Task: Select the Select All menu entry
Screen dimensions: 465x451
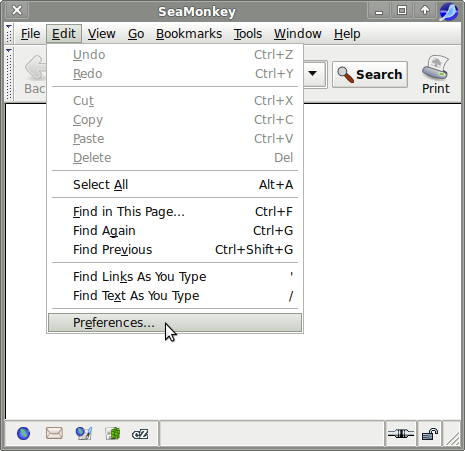Action: (175, 185)
